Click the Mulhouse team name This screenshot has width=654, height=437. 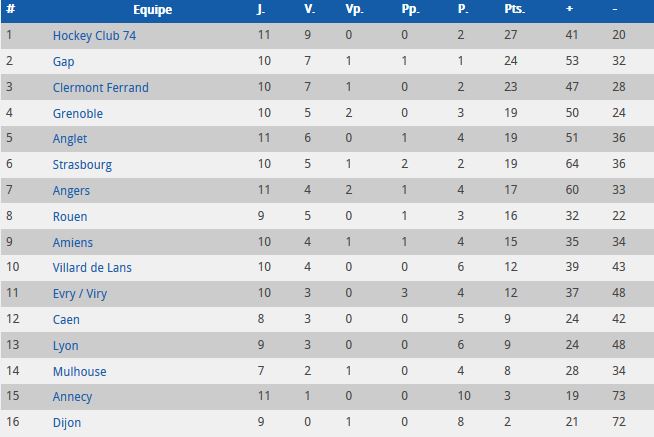click(79, 372)
